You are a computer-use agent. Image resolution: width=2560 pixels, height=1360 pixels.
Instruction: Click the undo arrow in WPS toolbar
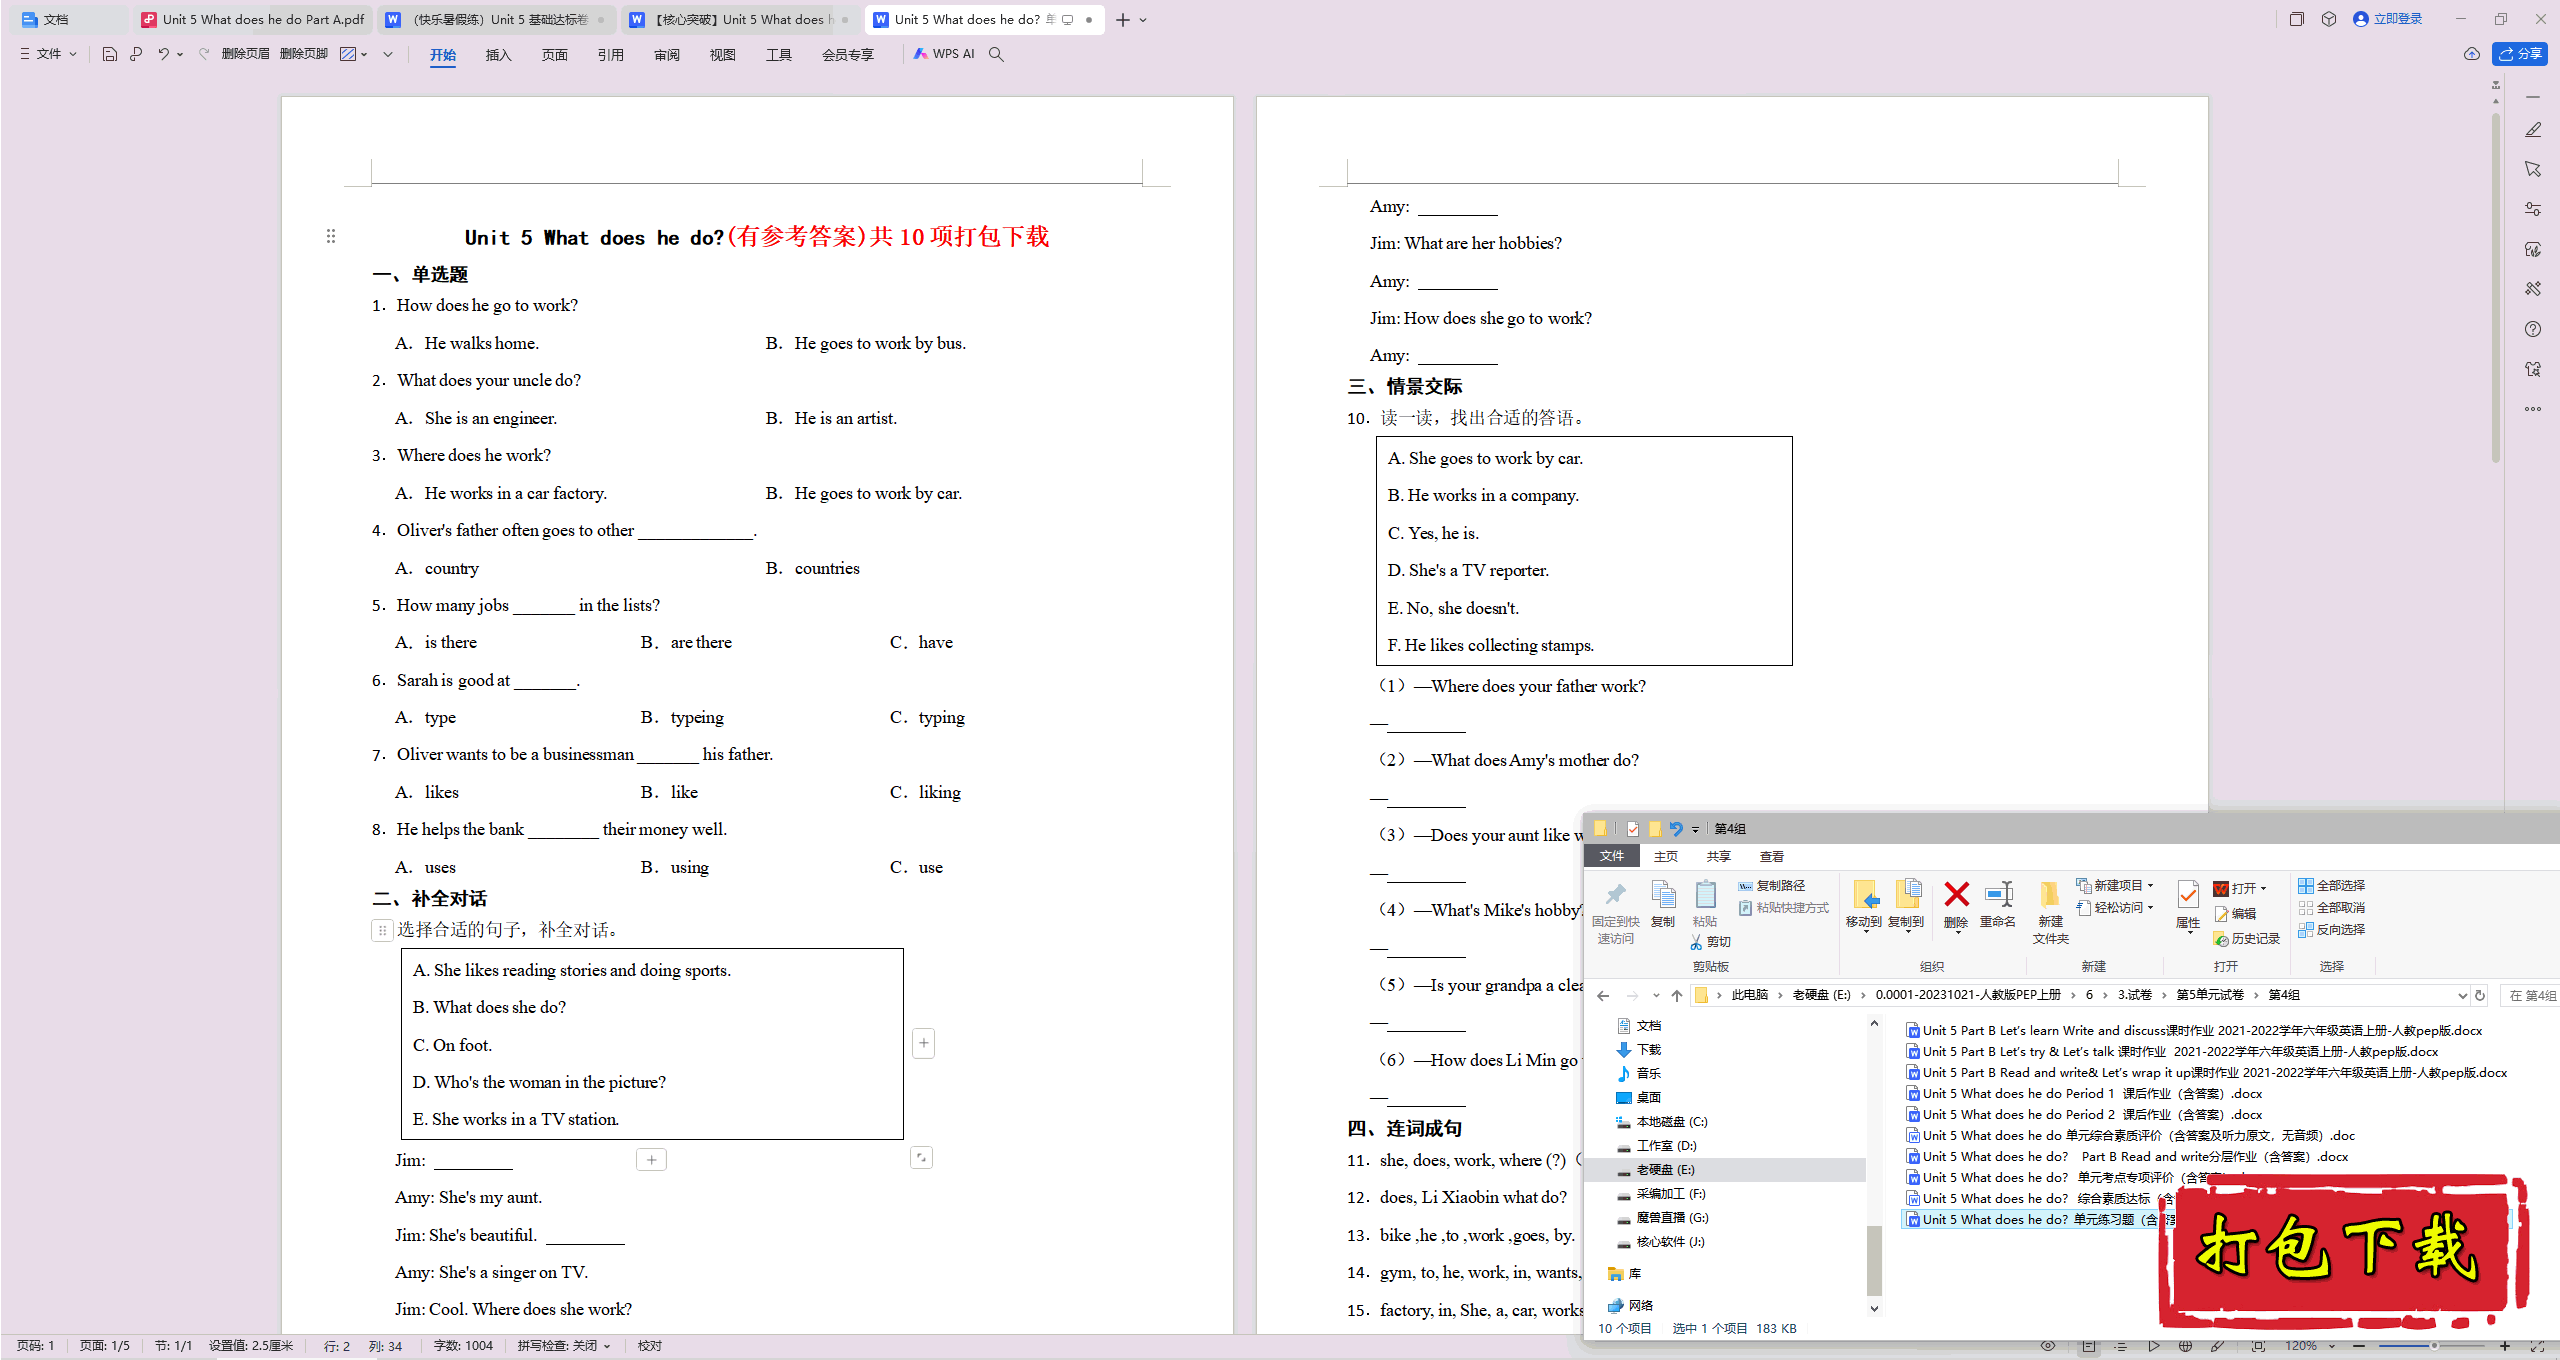pyautogui.click(x=163, y=54)
